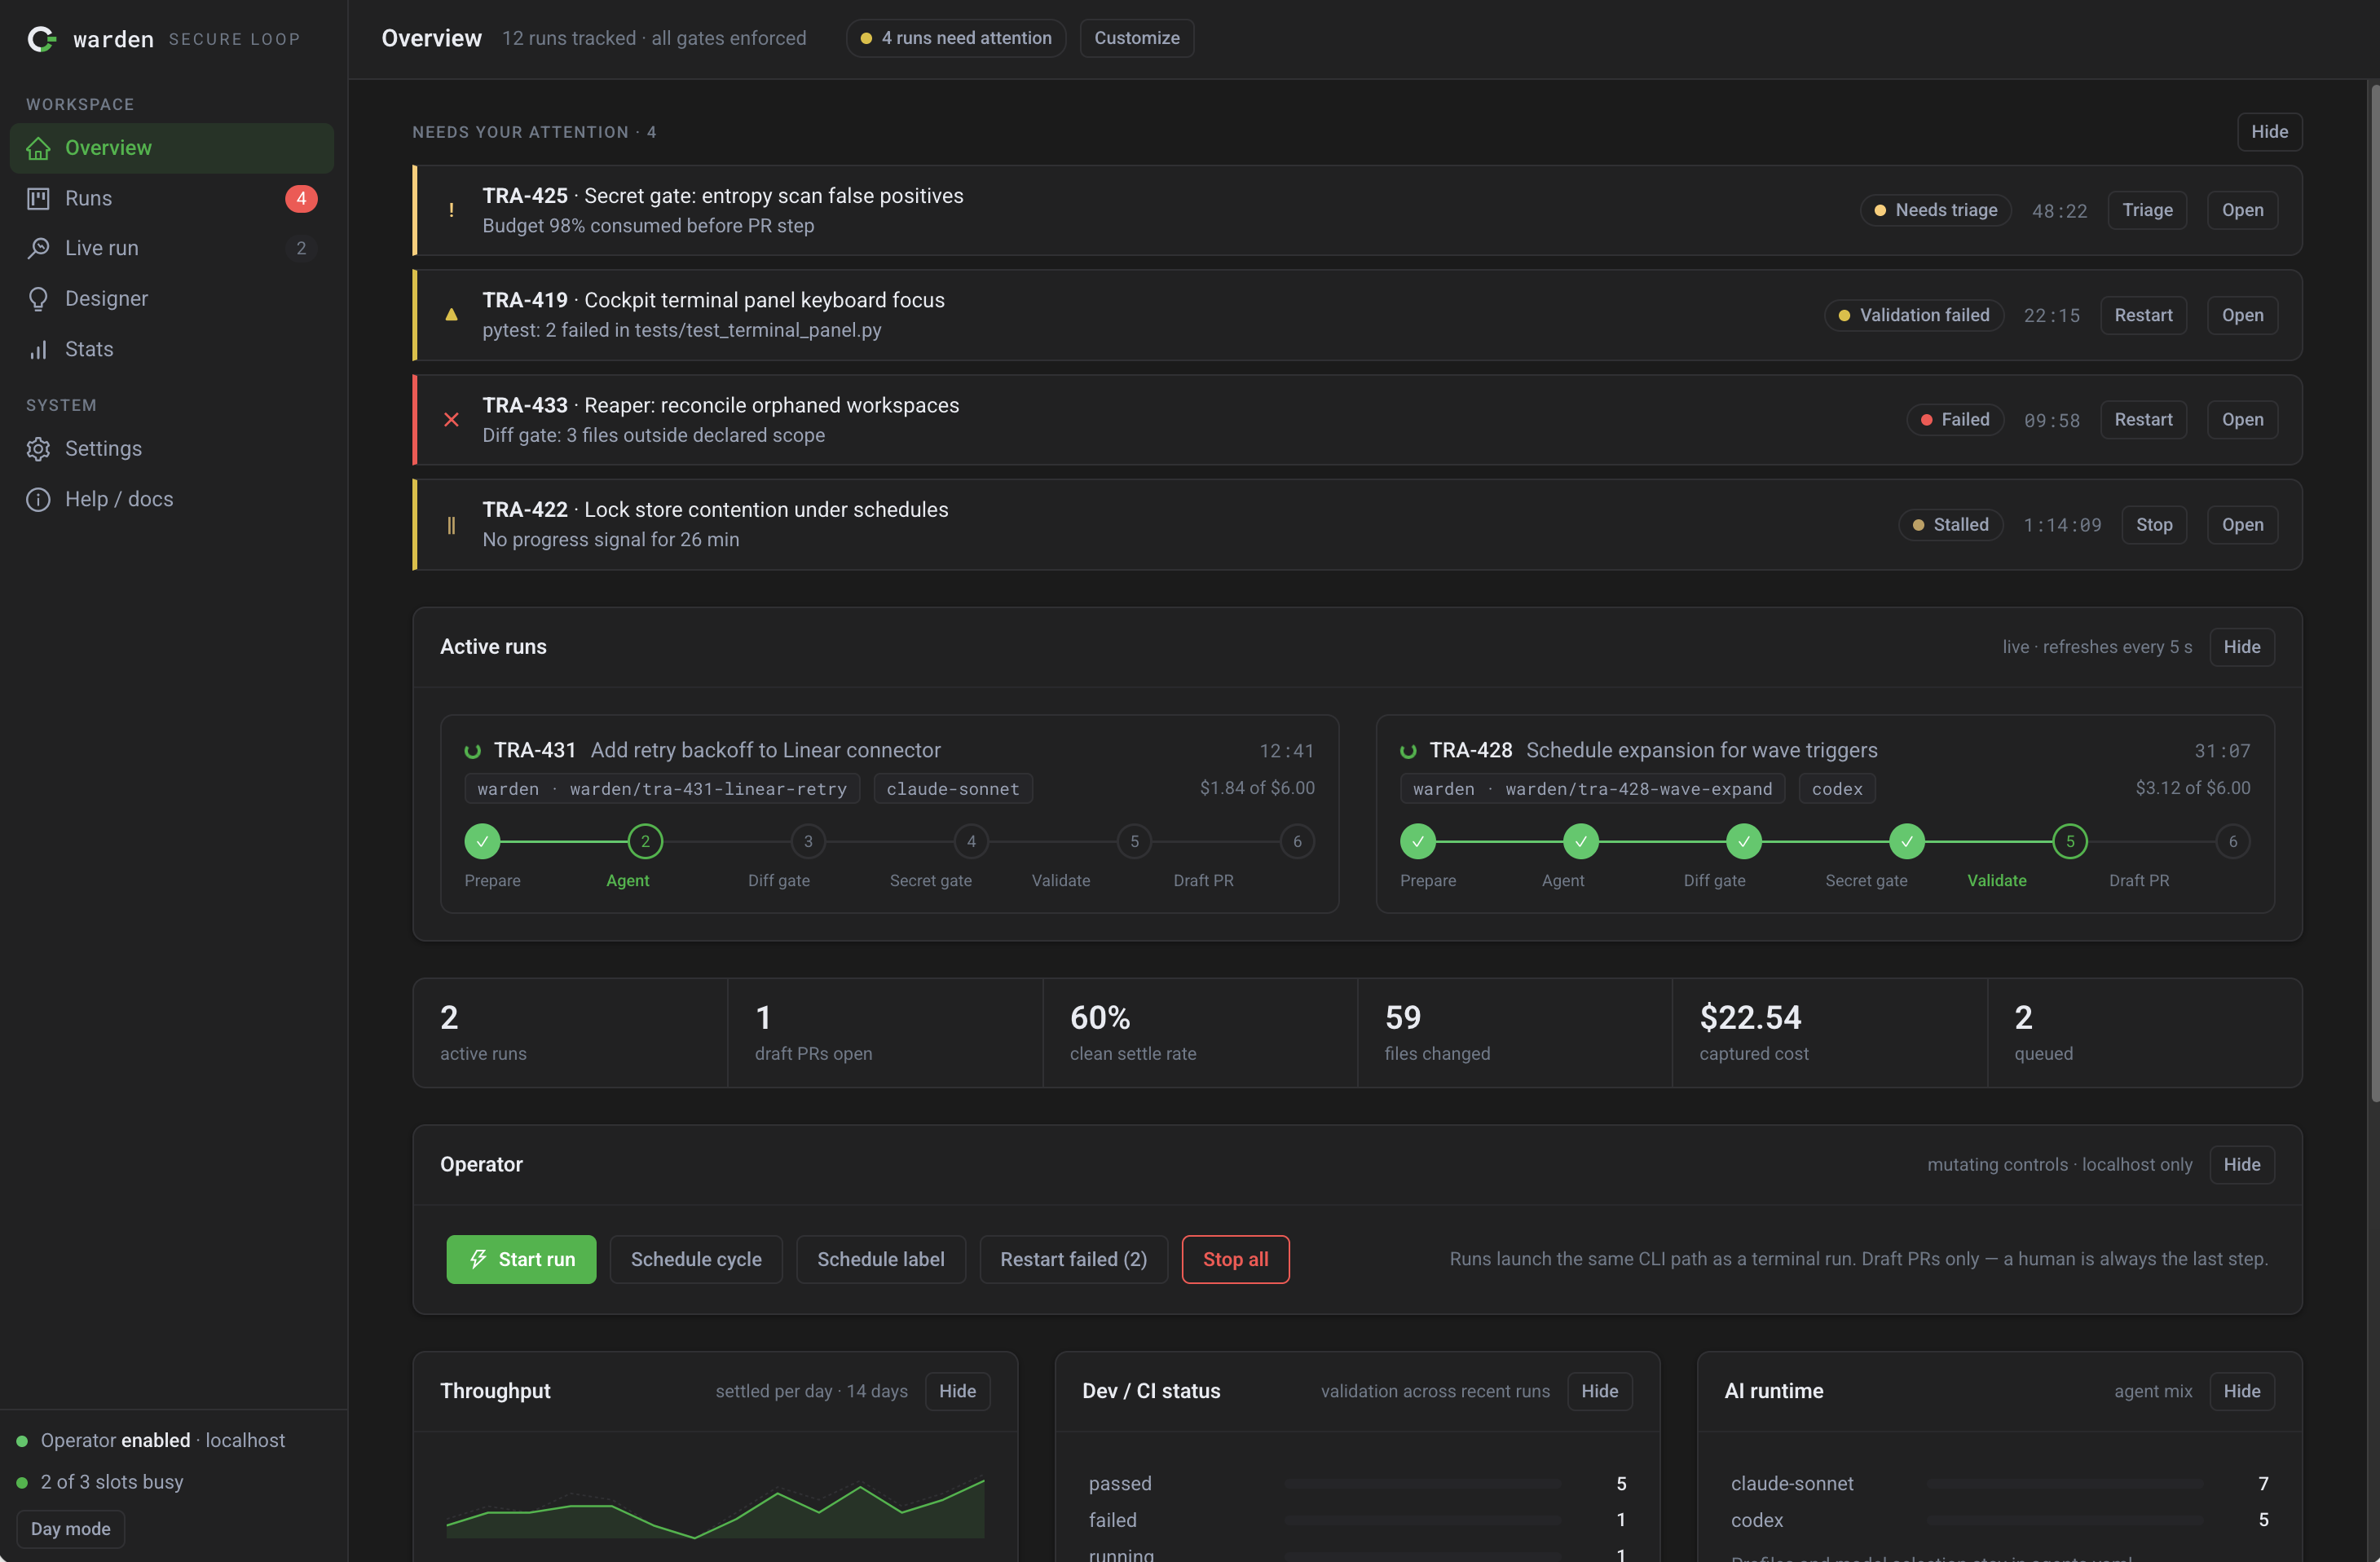This screenshot has height=1562, width=2380.
Task: Open Customize overview options
Action: pyautogui.click(x=1136, y=38)
